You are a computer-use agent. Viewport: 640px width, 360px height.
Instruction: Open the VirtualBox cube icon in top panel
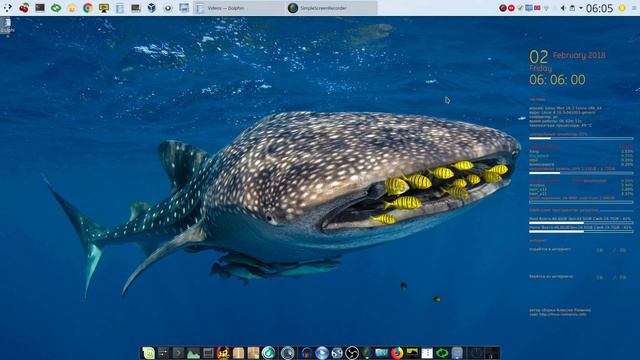151,8
